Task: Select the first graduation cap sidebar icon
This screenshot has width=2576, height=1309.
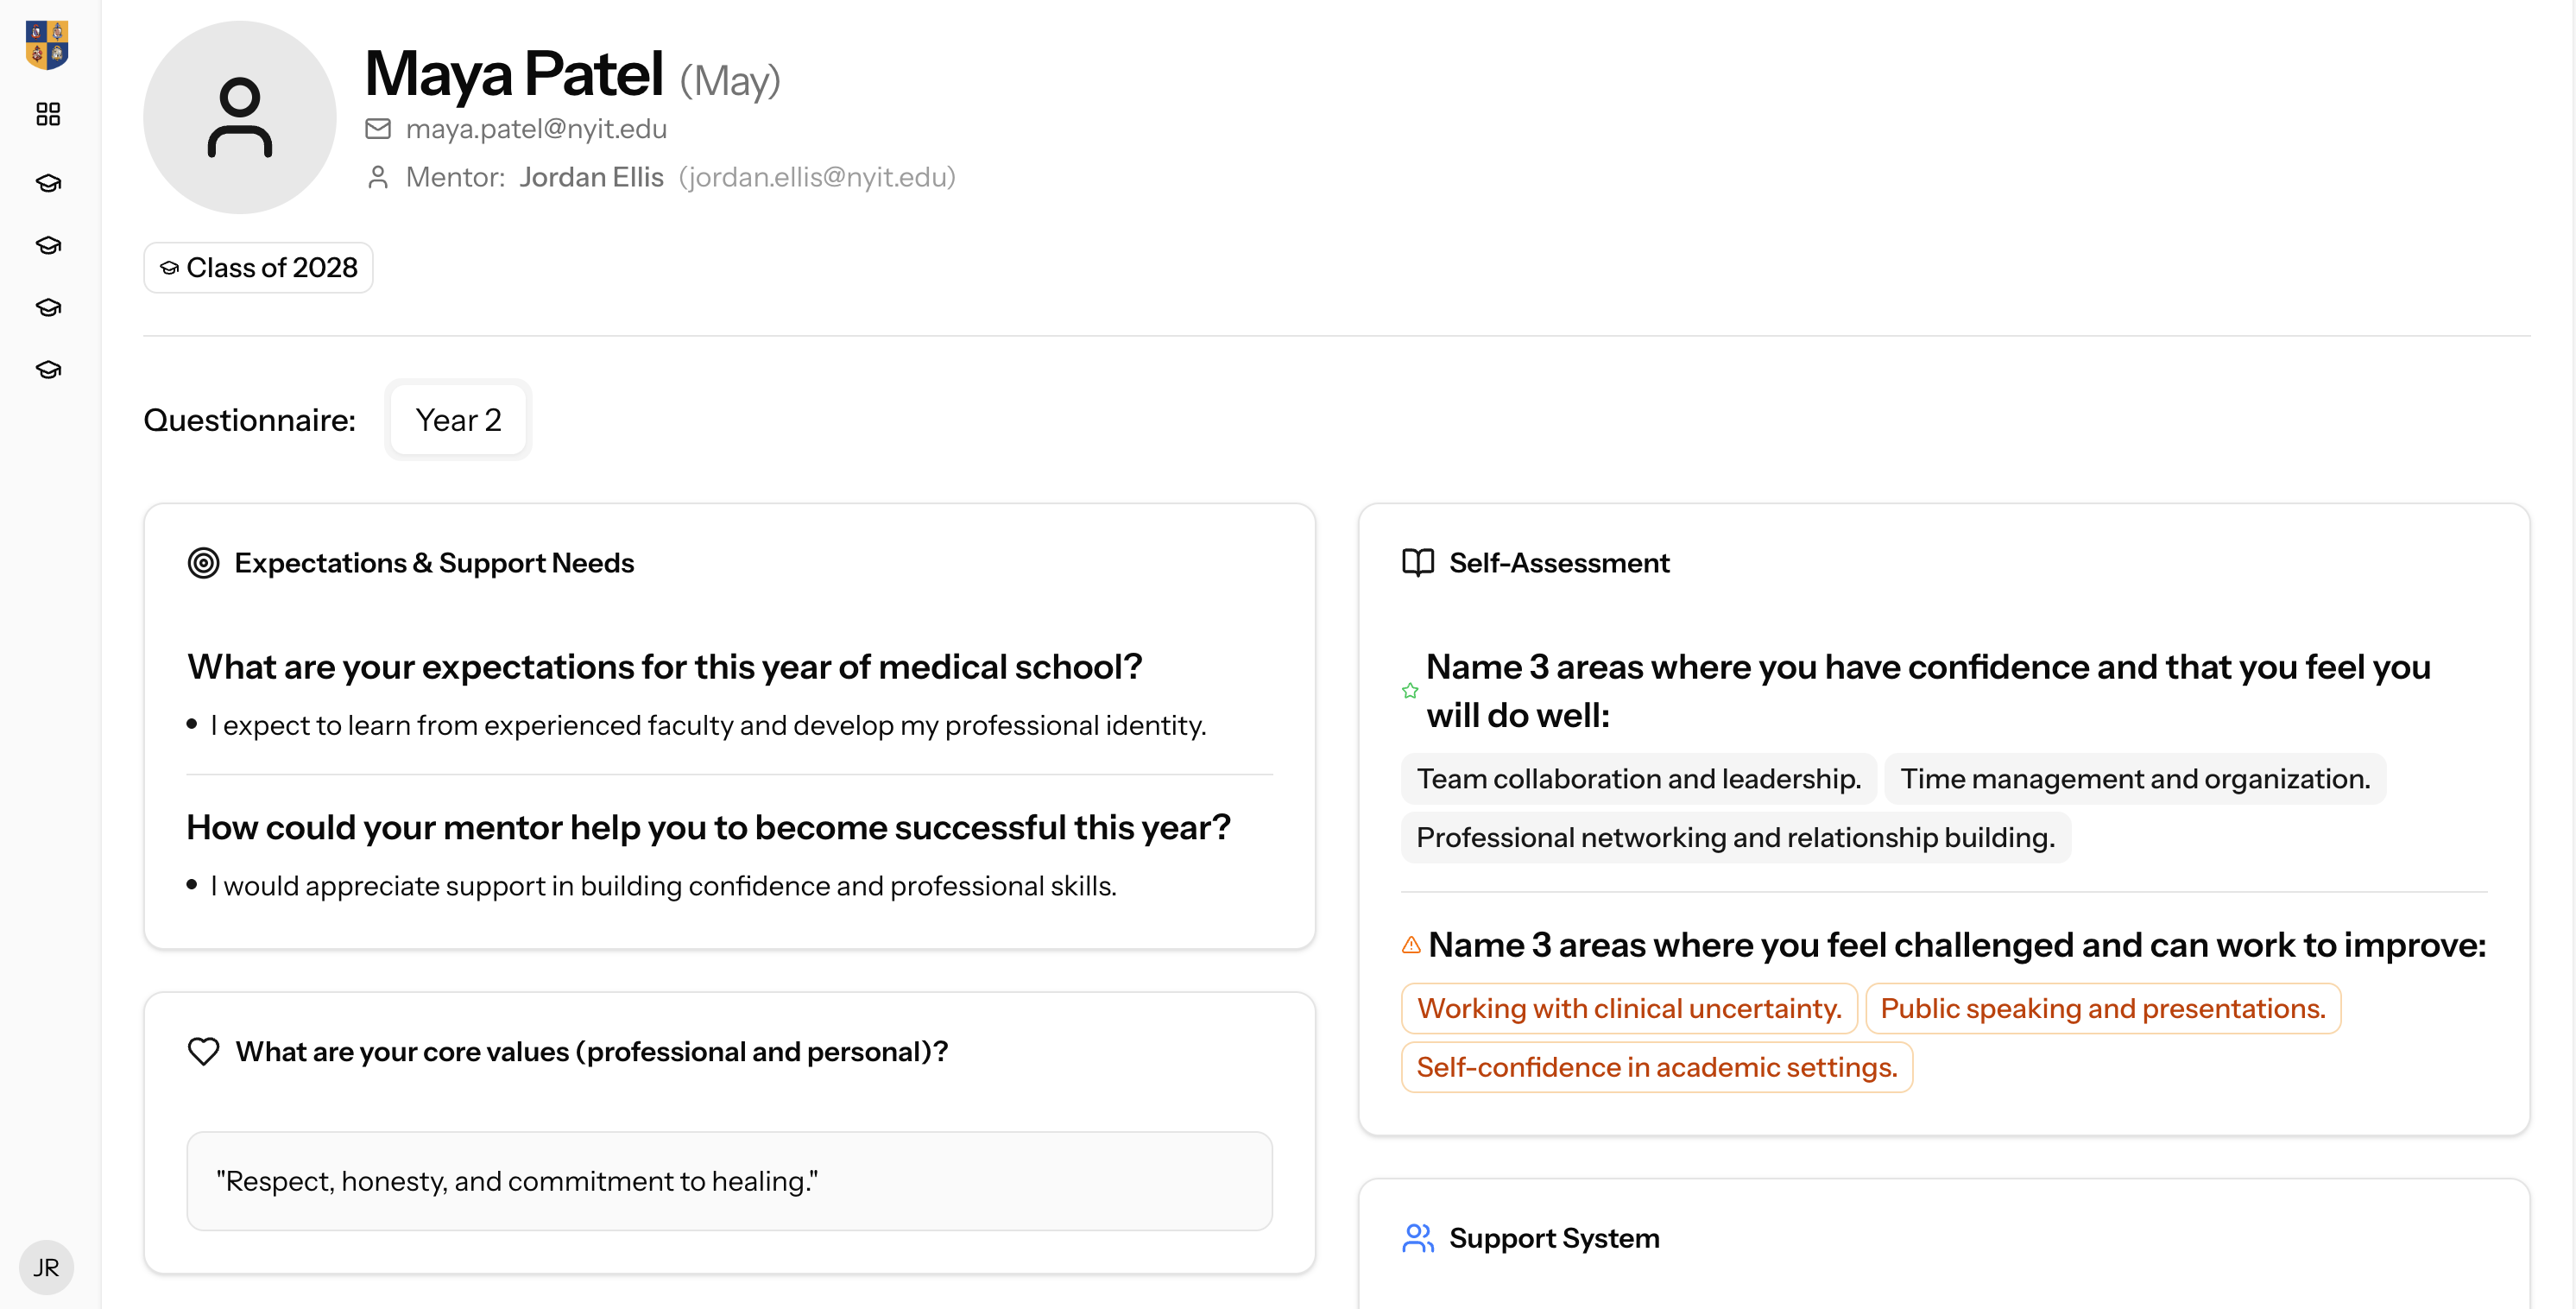Action: point(48,183)
